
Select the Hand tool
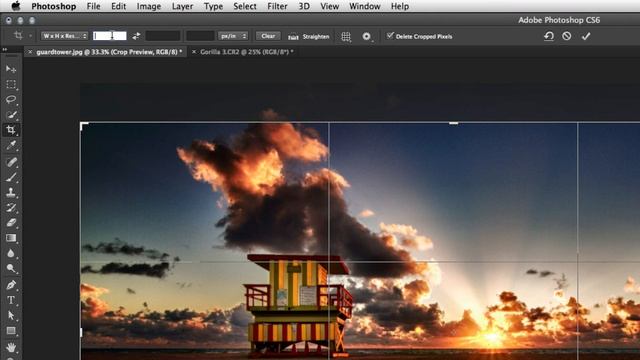(11, 347)
